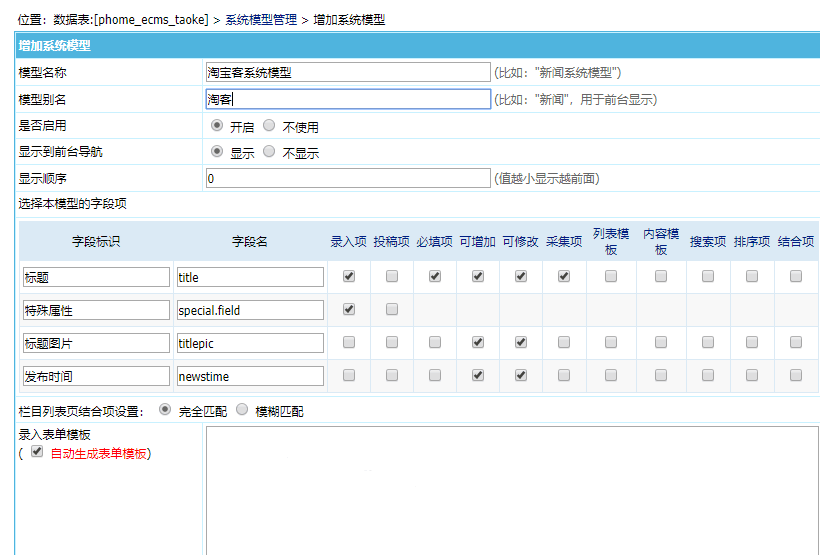
Task: Click the 标题 field label input
Action: tap(96, 277)
